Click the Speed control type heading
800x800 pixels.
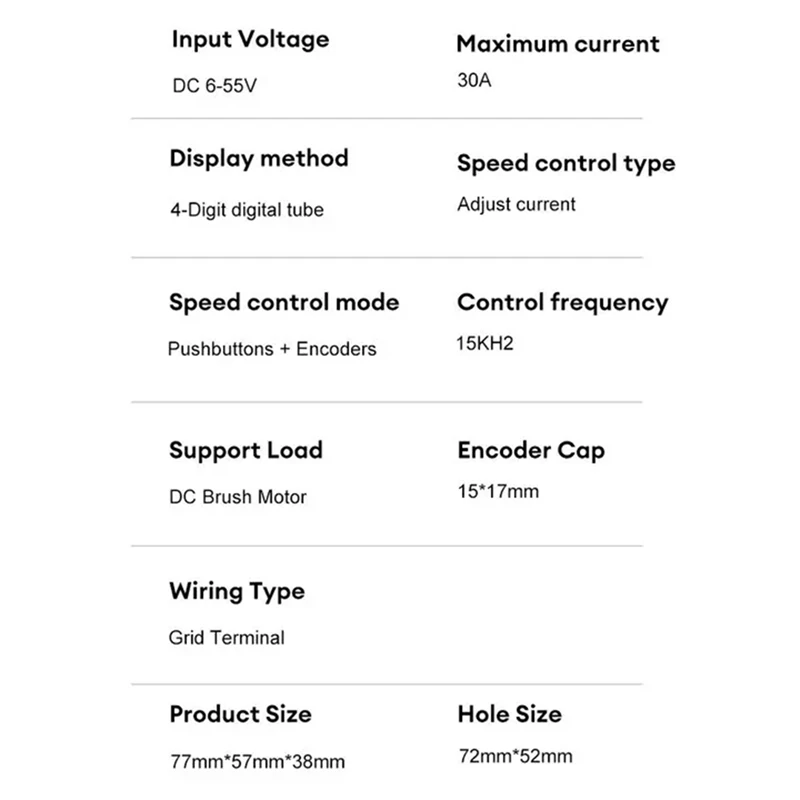tap(566, 164)
